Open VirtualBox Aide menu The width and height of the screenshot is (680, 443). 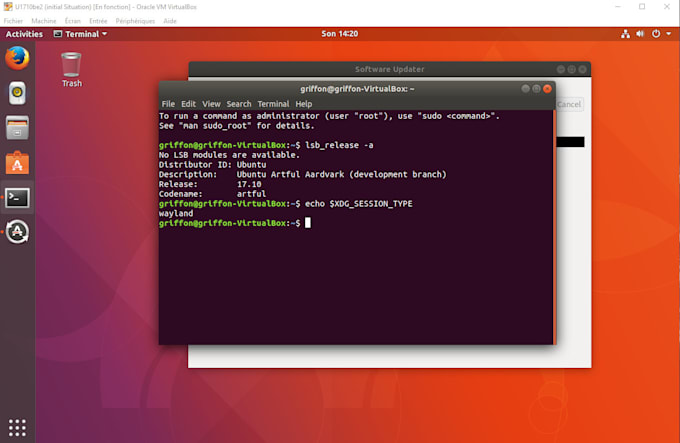[x=170, y=21]
